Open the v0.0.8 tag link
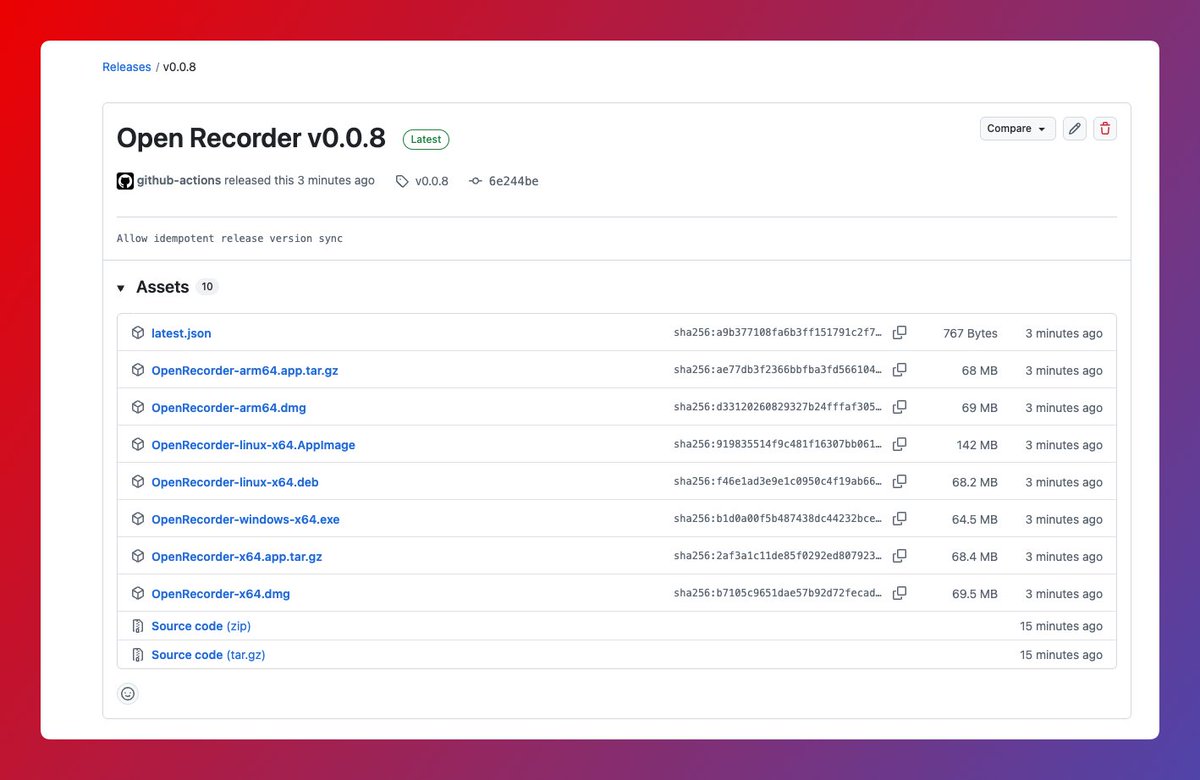This screenshot has height=780, width=1200. pos(432,182)
